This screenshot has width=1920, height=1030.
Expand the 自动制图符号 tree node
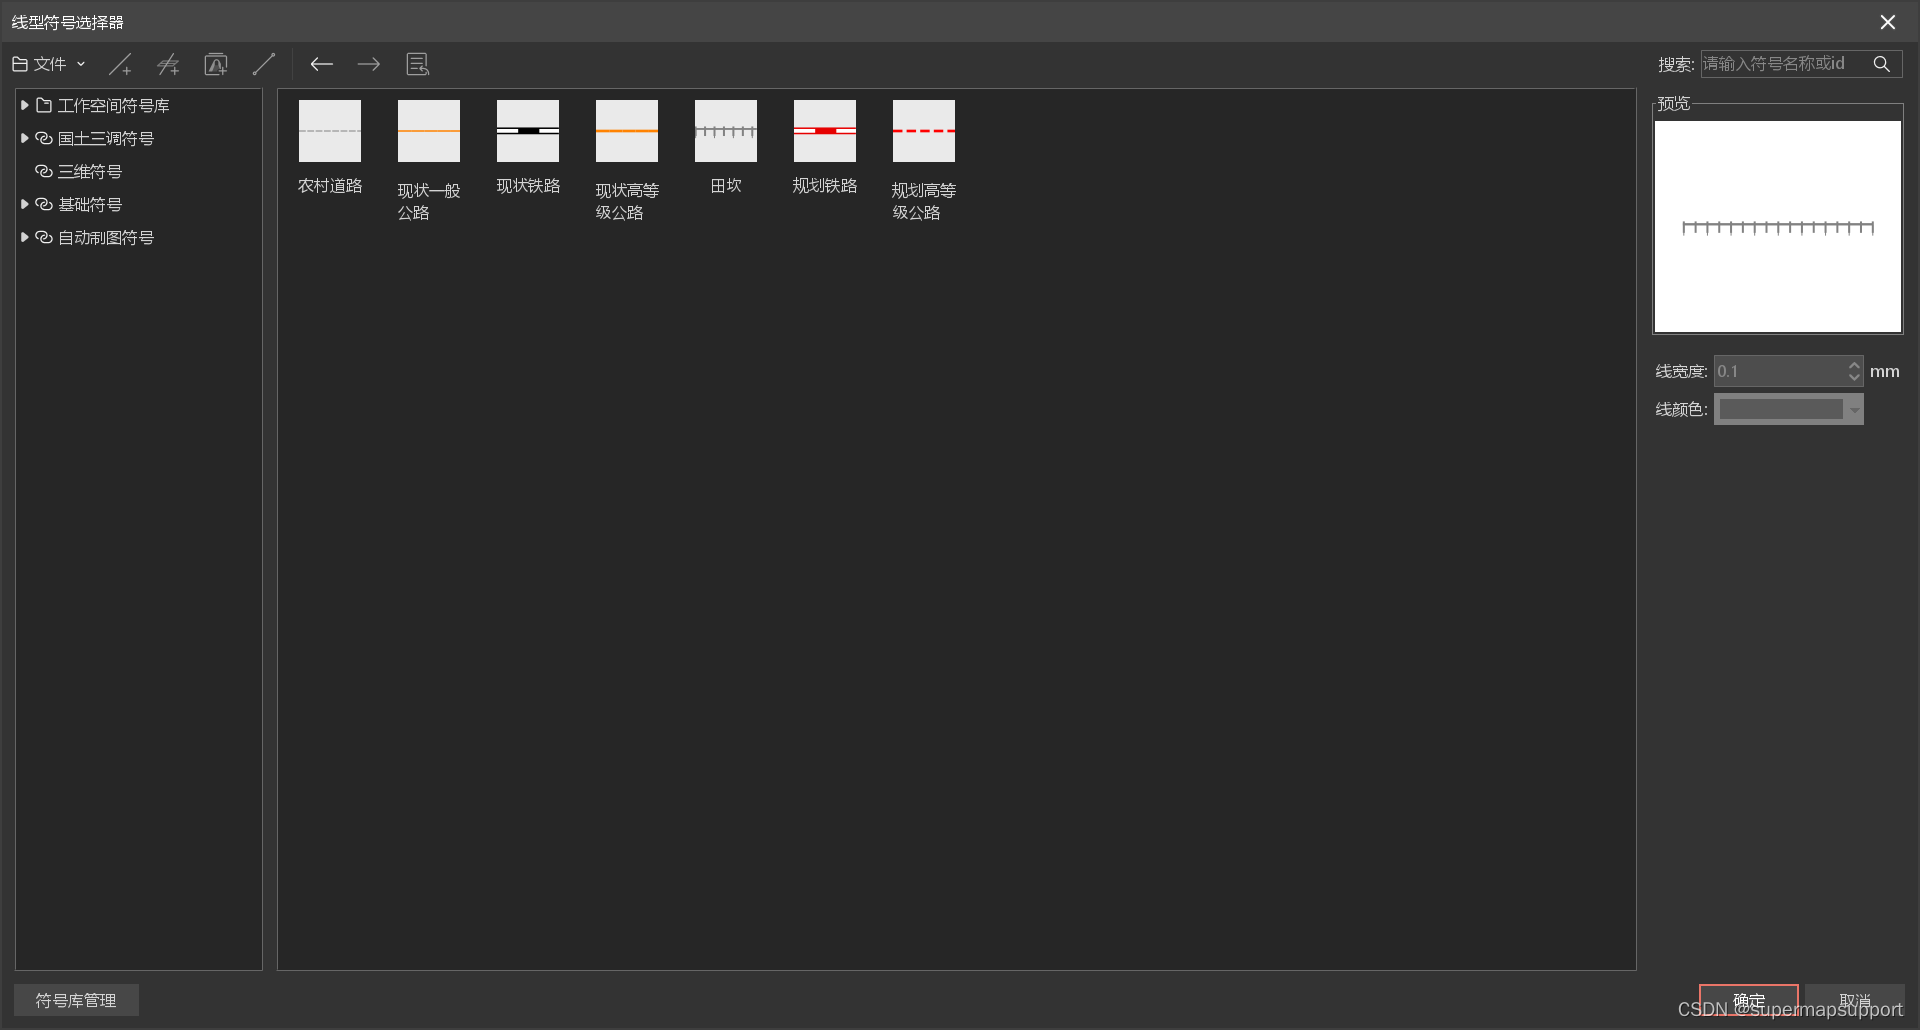(x=24, y=237)
